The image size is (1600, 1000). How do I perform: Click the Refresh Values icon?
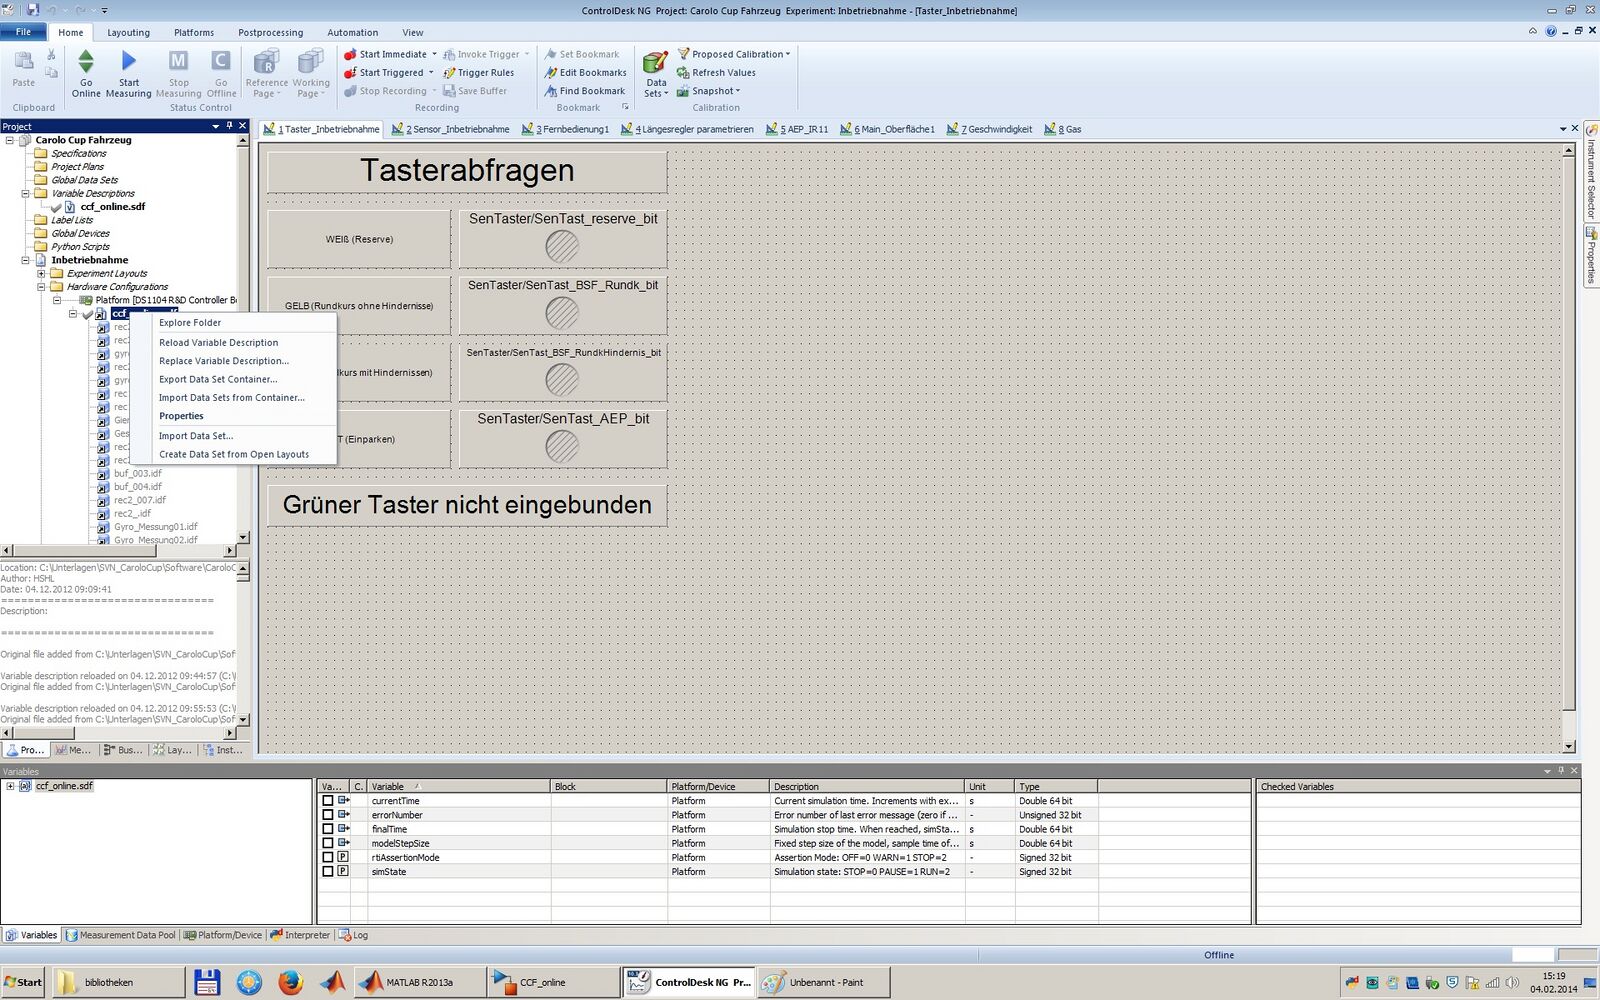click(683, 73)
